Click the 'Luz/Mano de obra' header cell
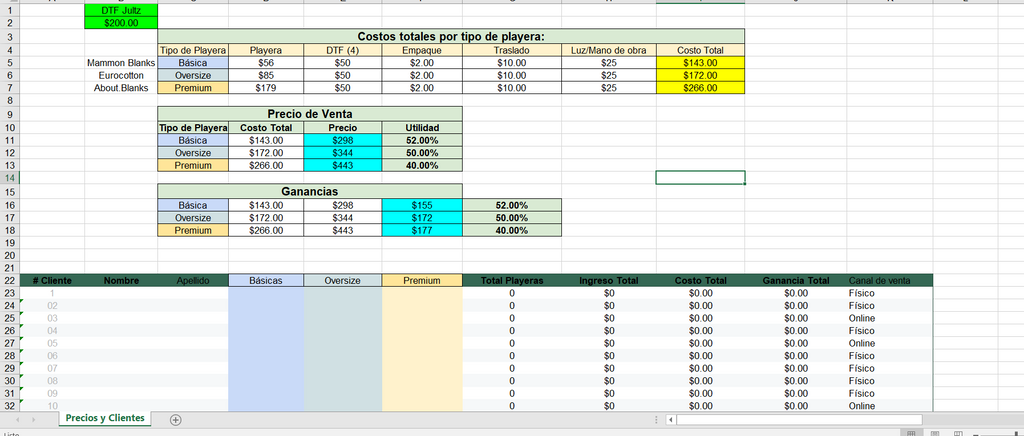Image resolution: width=1024 pixels, height=436 pixels. pos(609,50)
